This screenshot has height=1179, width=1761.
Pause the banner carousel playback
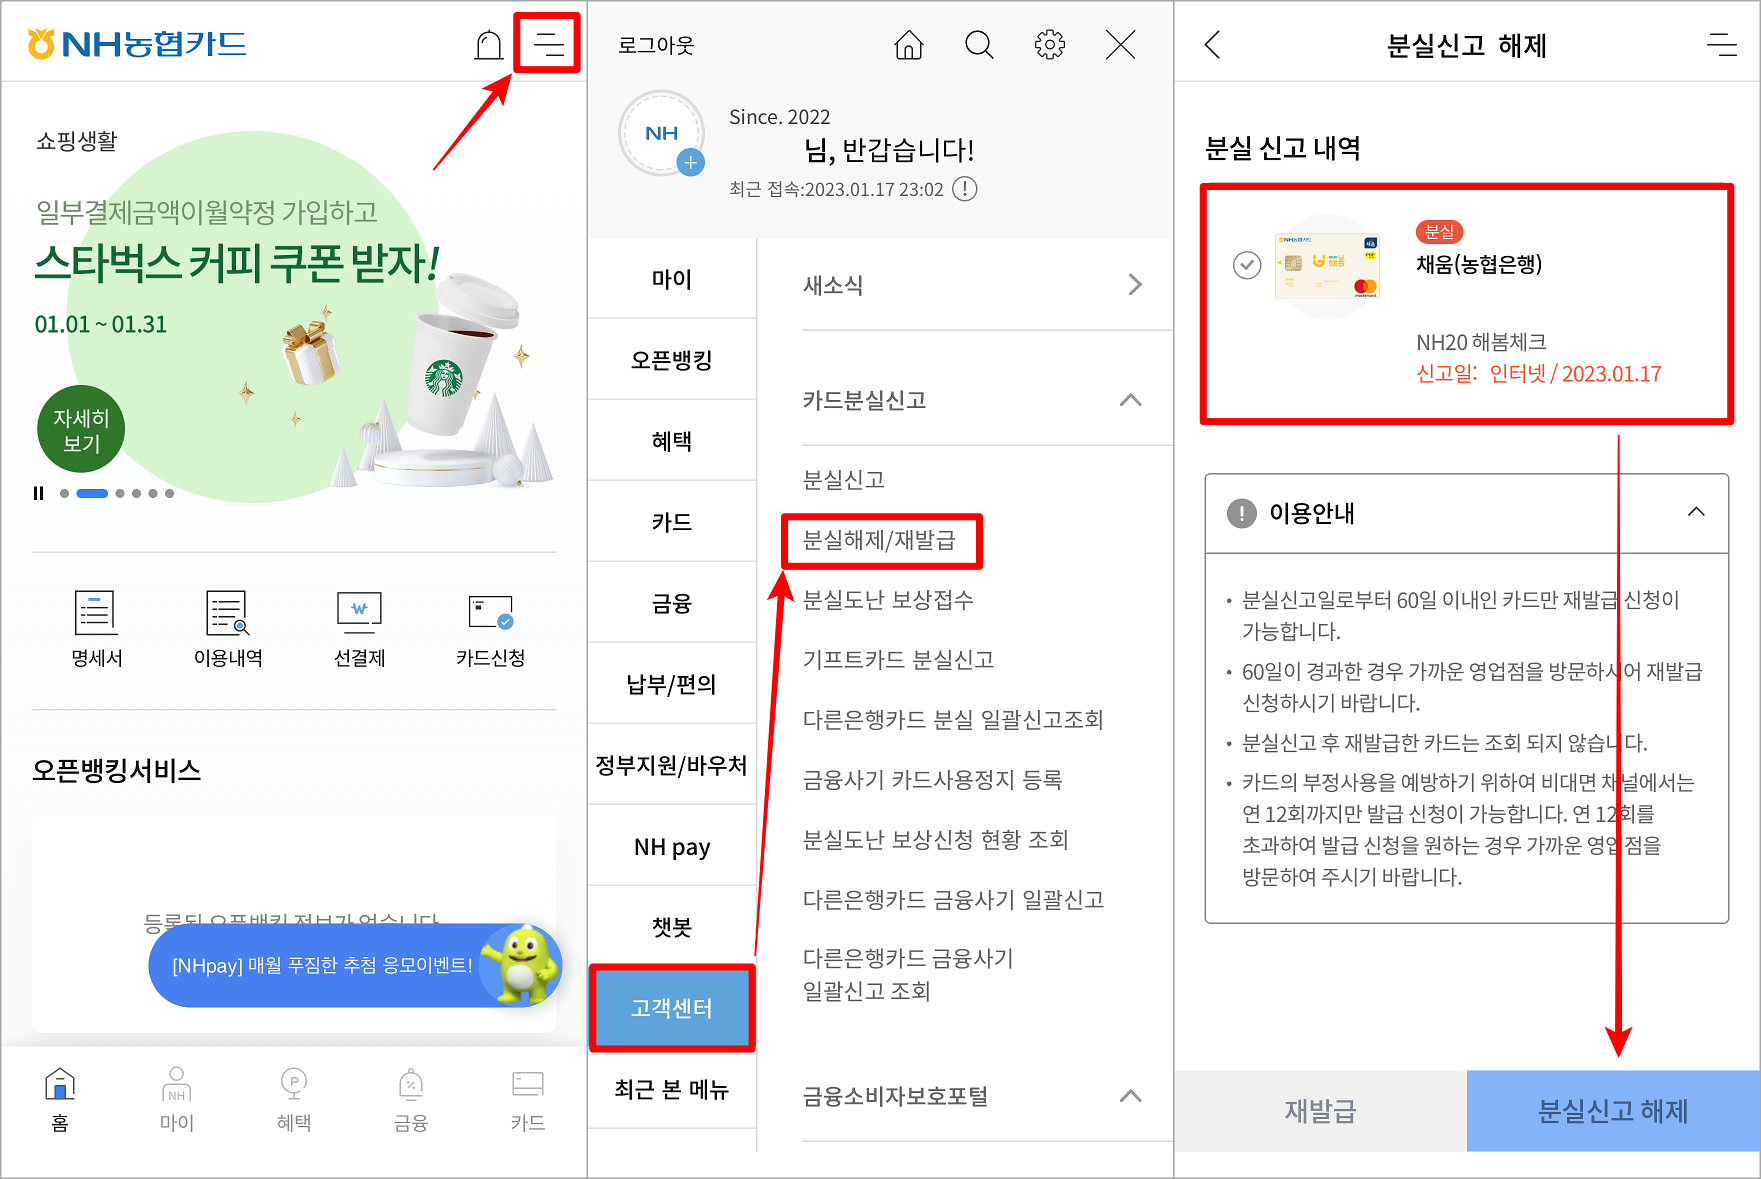pos(38,493)
